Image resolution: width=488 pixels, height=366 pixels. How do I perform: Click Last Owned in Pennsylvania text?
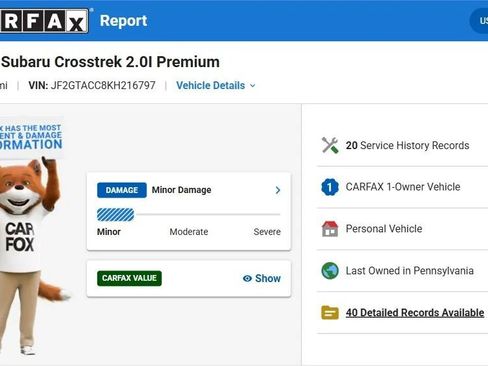coord(409,271)
